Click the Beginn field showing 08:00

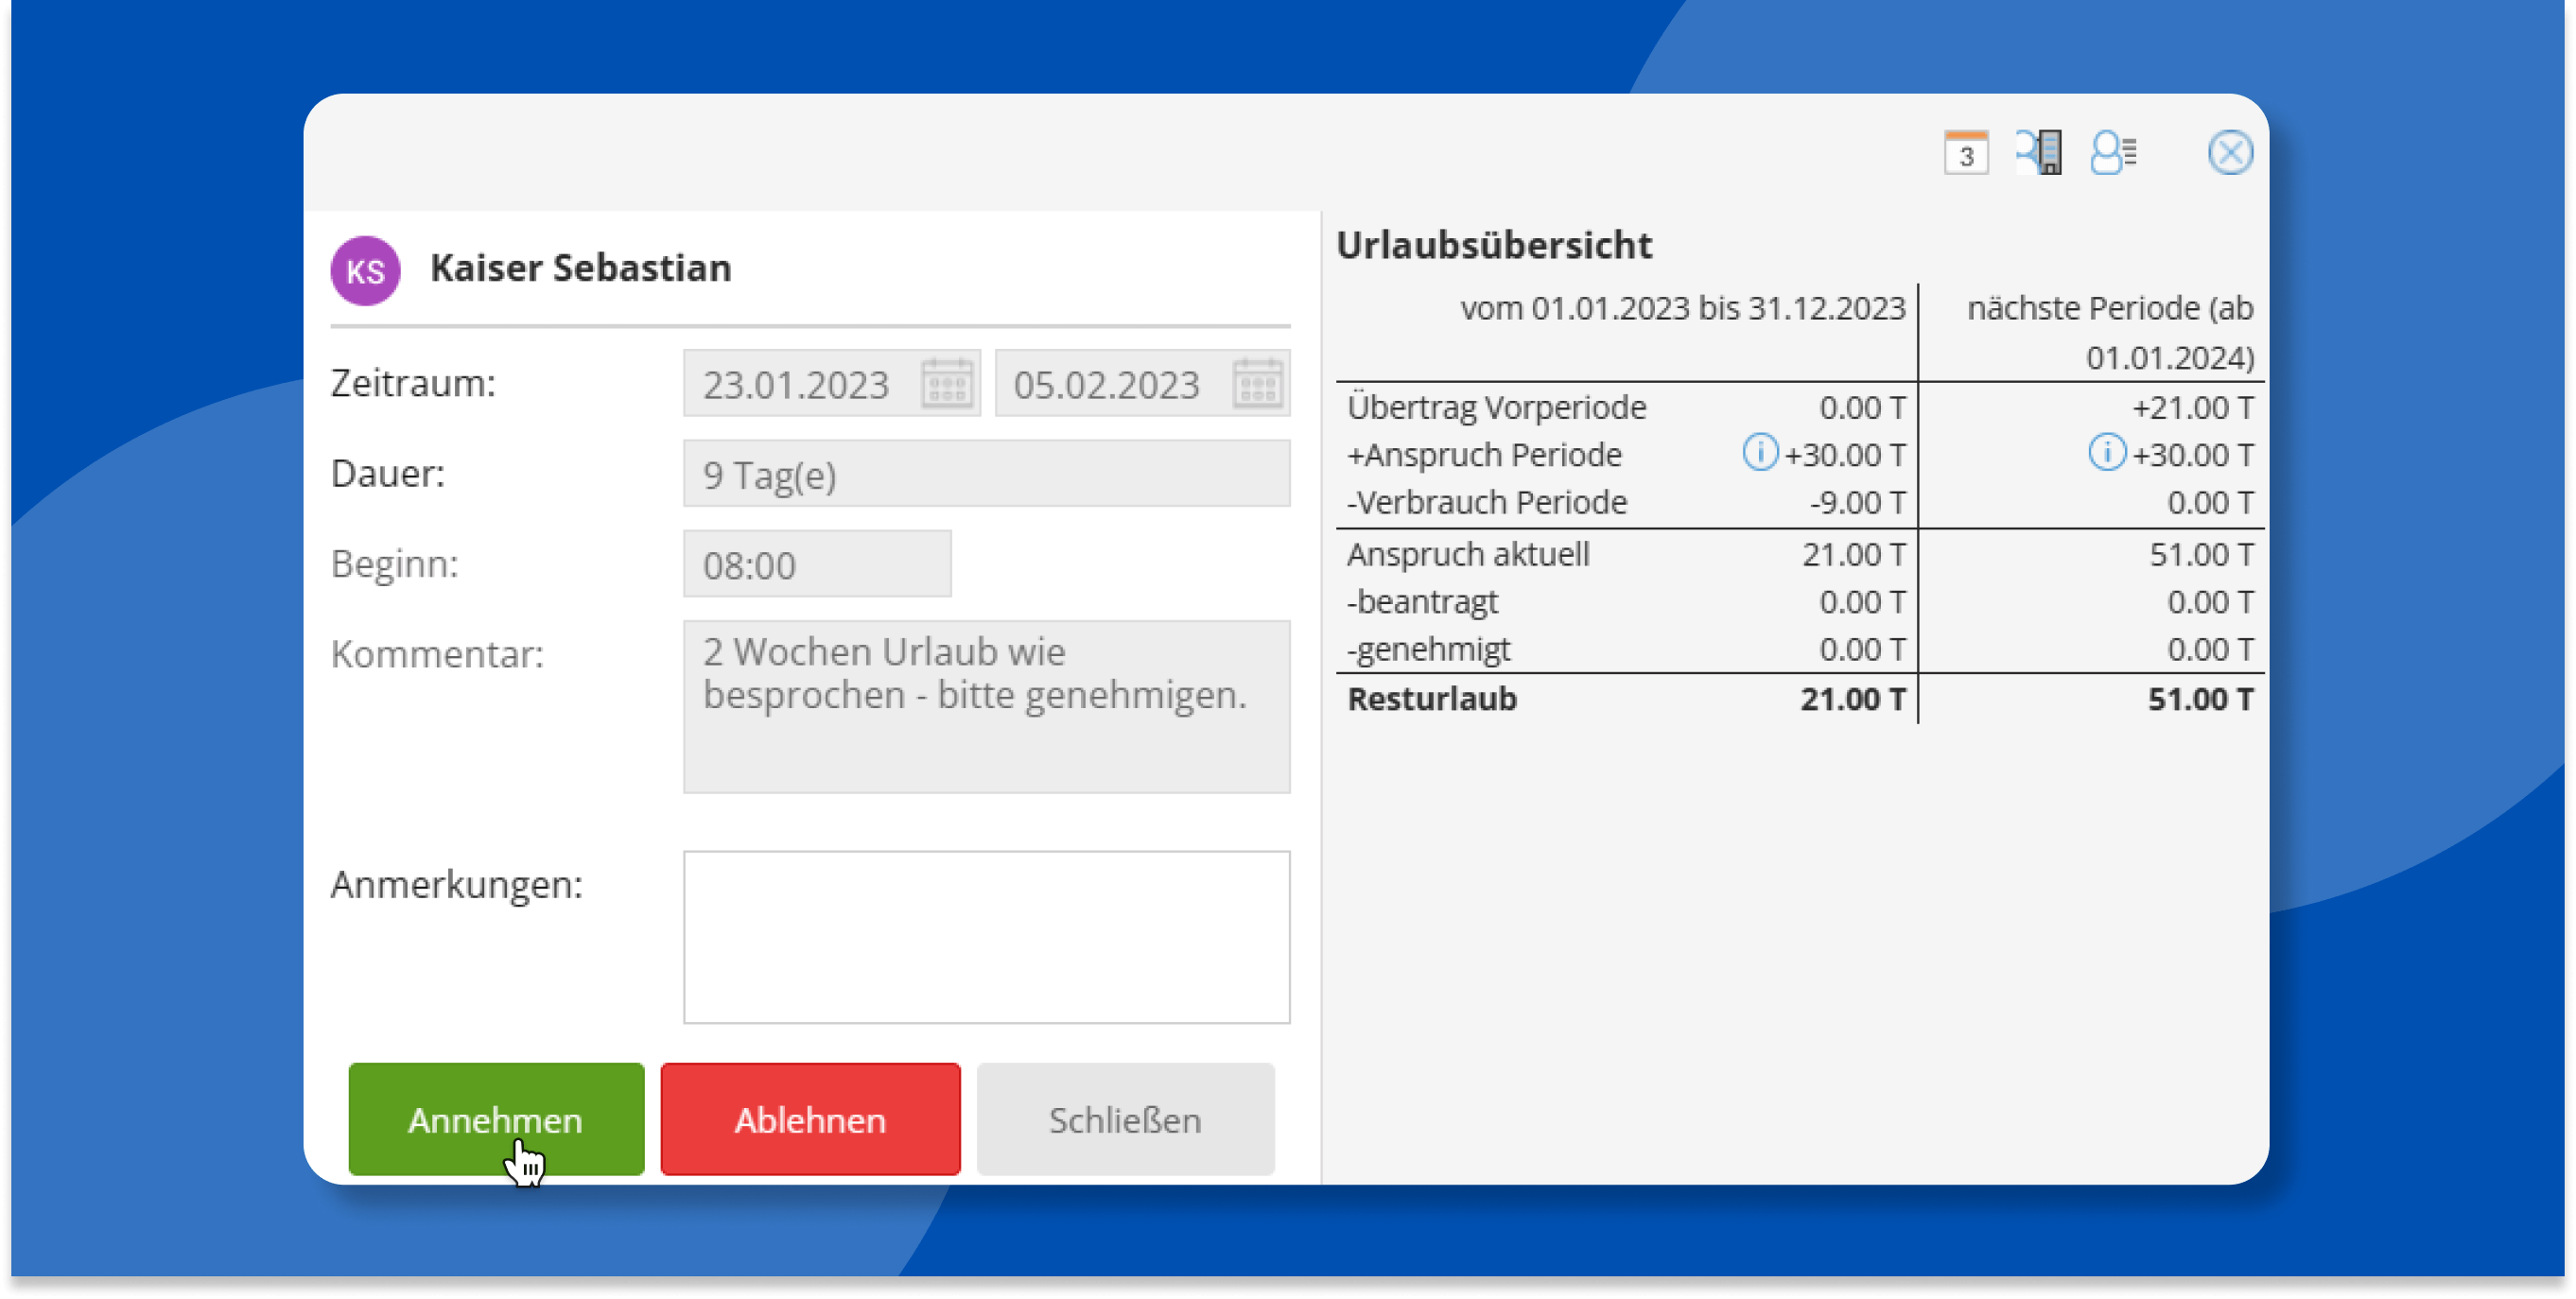pos(816,563)
